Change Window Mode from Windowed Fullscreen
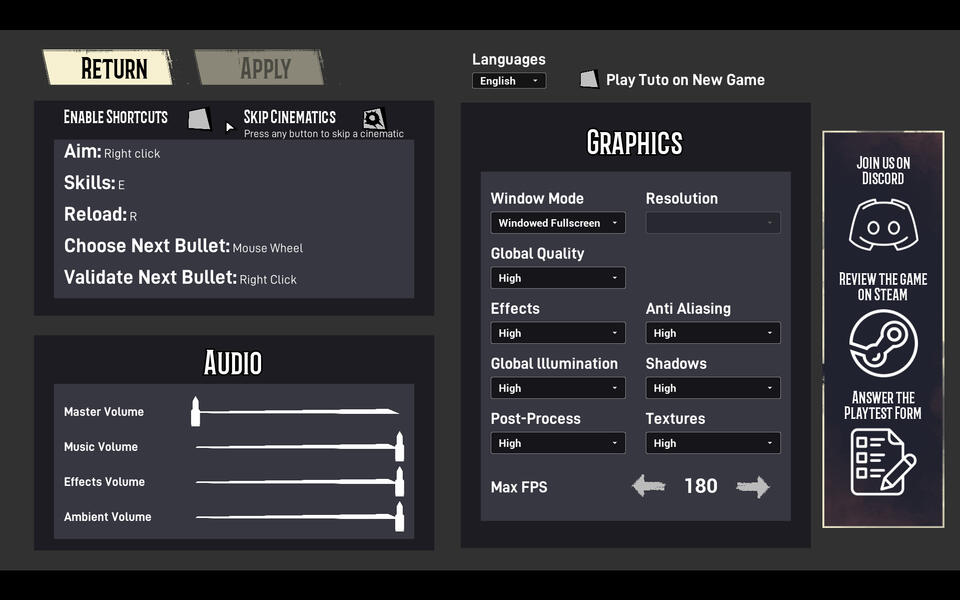The width and height of the screenshot is (960, 600). pos(557,222)
